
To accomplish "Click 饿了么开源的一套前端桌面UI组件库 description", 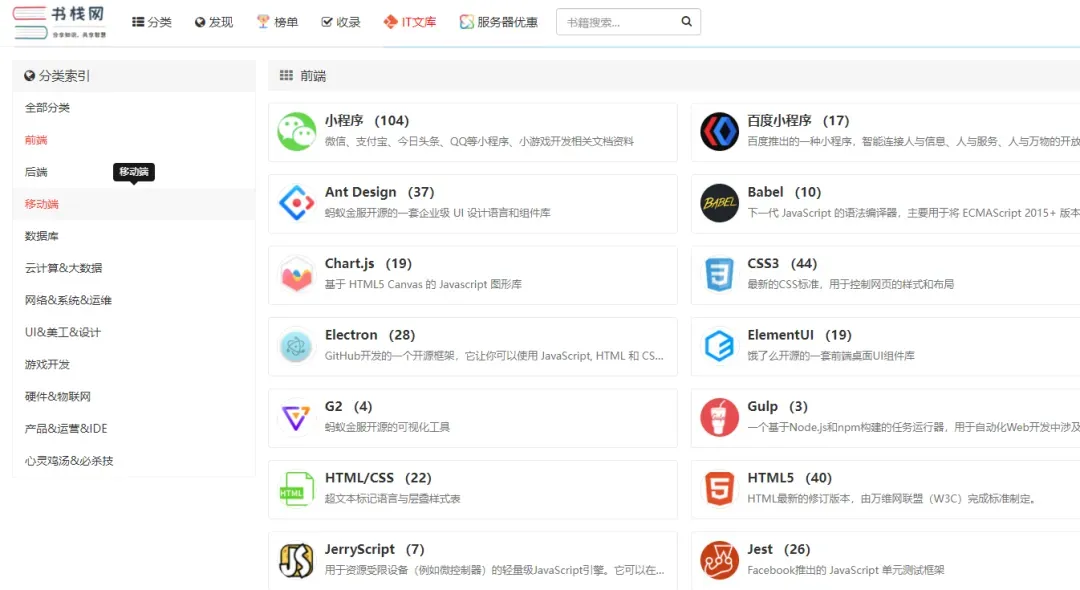I will [x=831, y=355].
